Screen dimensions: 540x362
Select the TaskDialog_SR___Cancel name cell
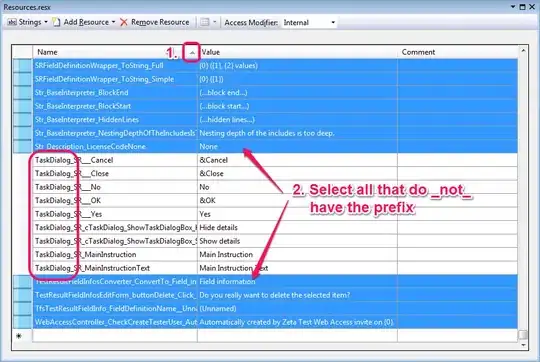pos(115,160)
